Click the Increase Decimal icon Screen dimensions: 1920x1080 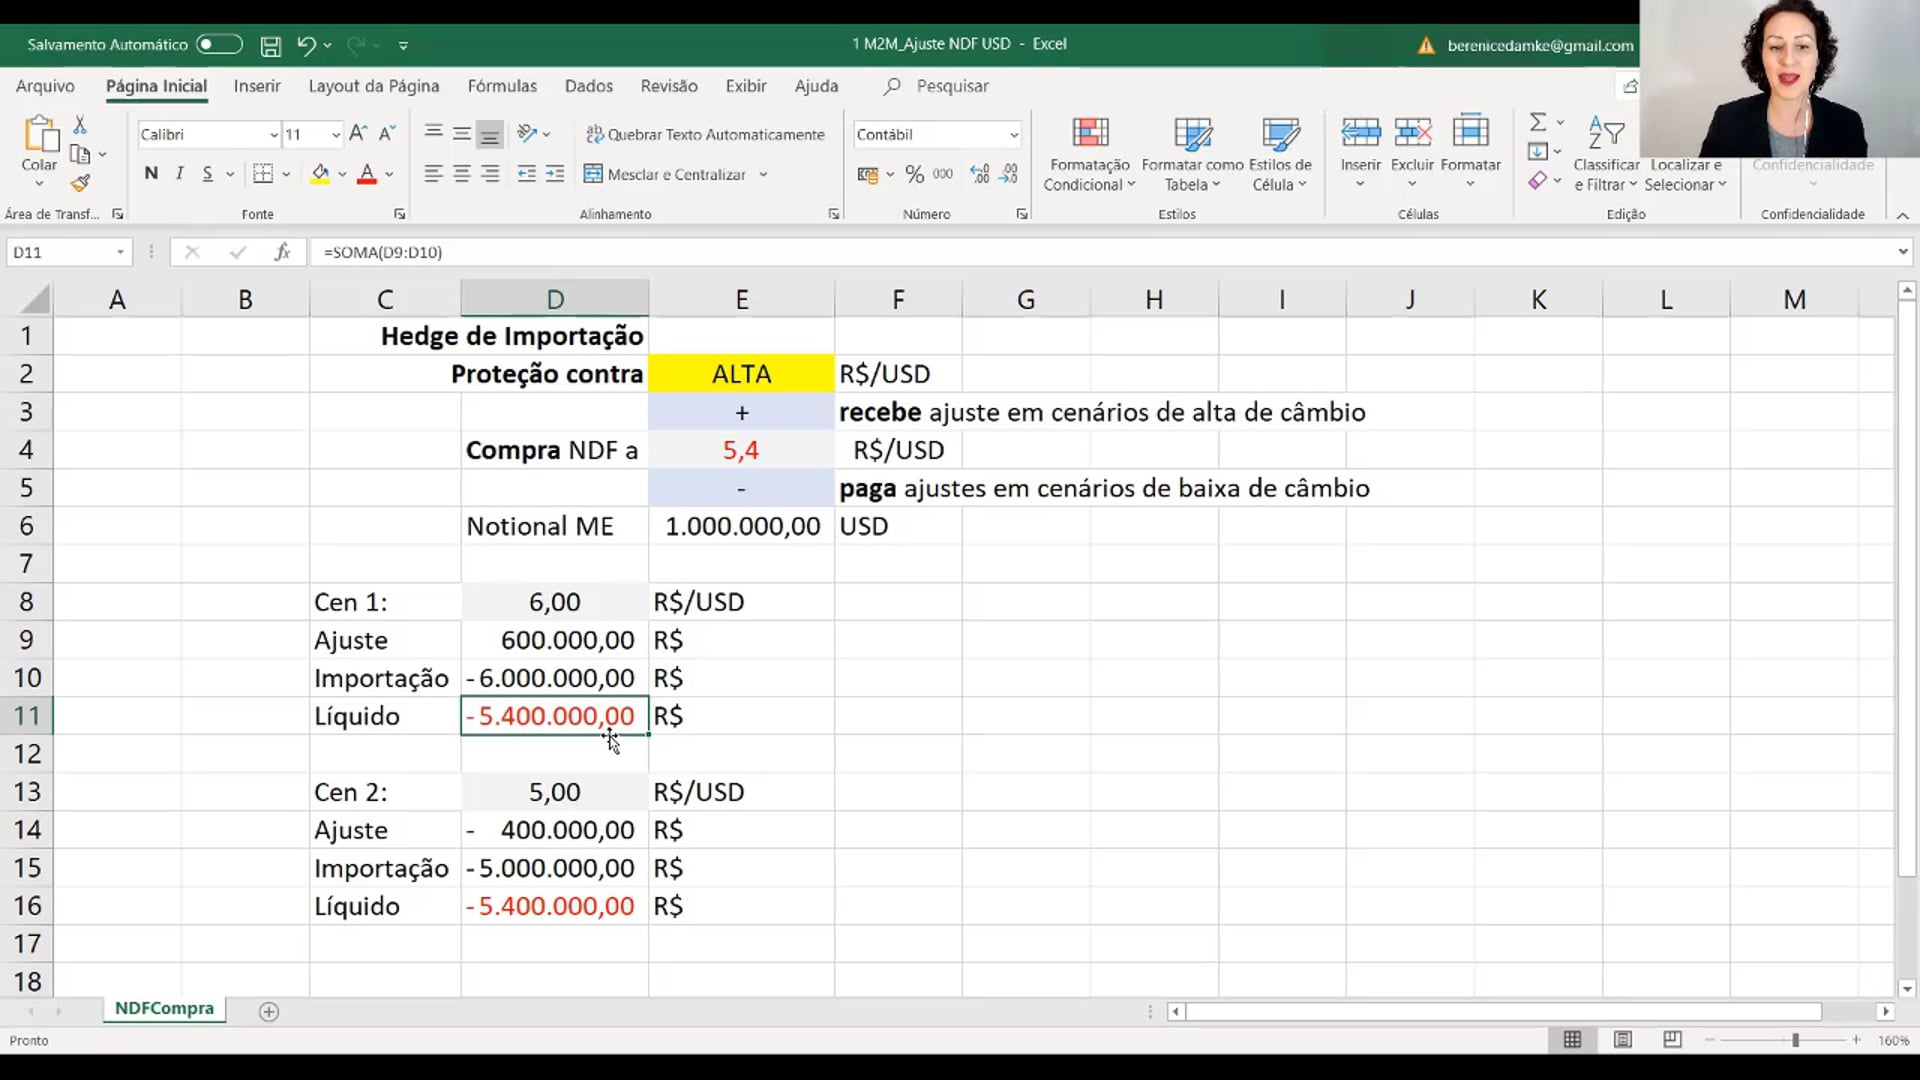980,174
